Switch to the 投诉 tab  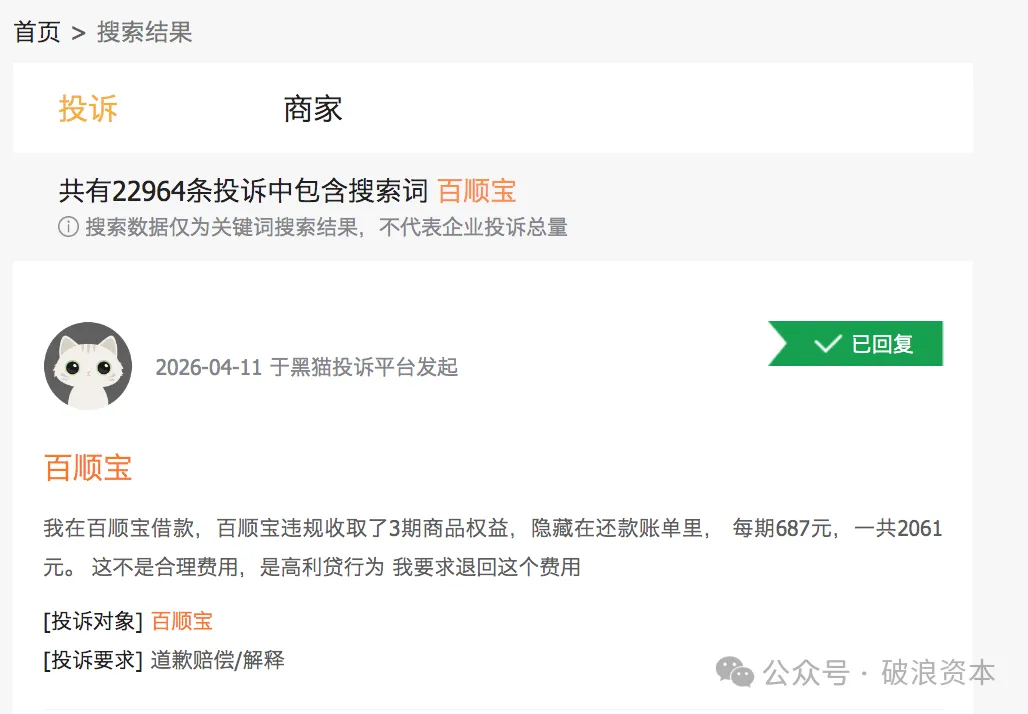[x=88, y=108]
